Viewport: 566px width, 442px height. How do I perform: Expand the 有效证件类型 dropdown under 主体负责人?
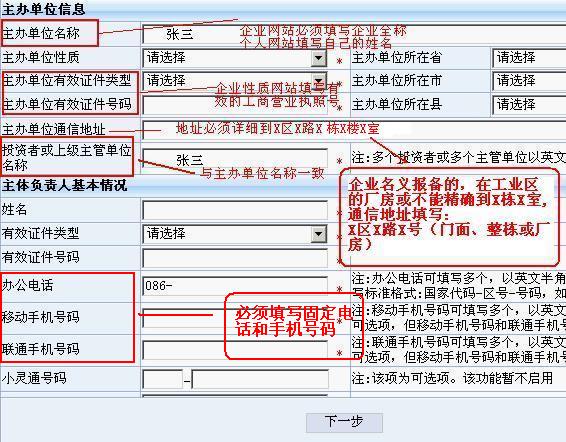[319, 234]
